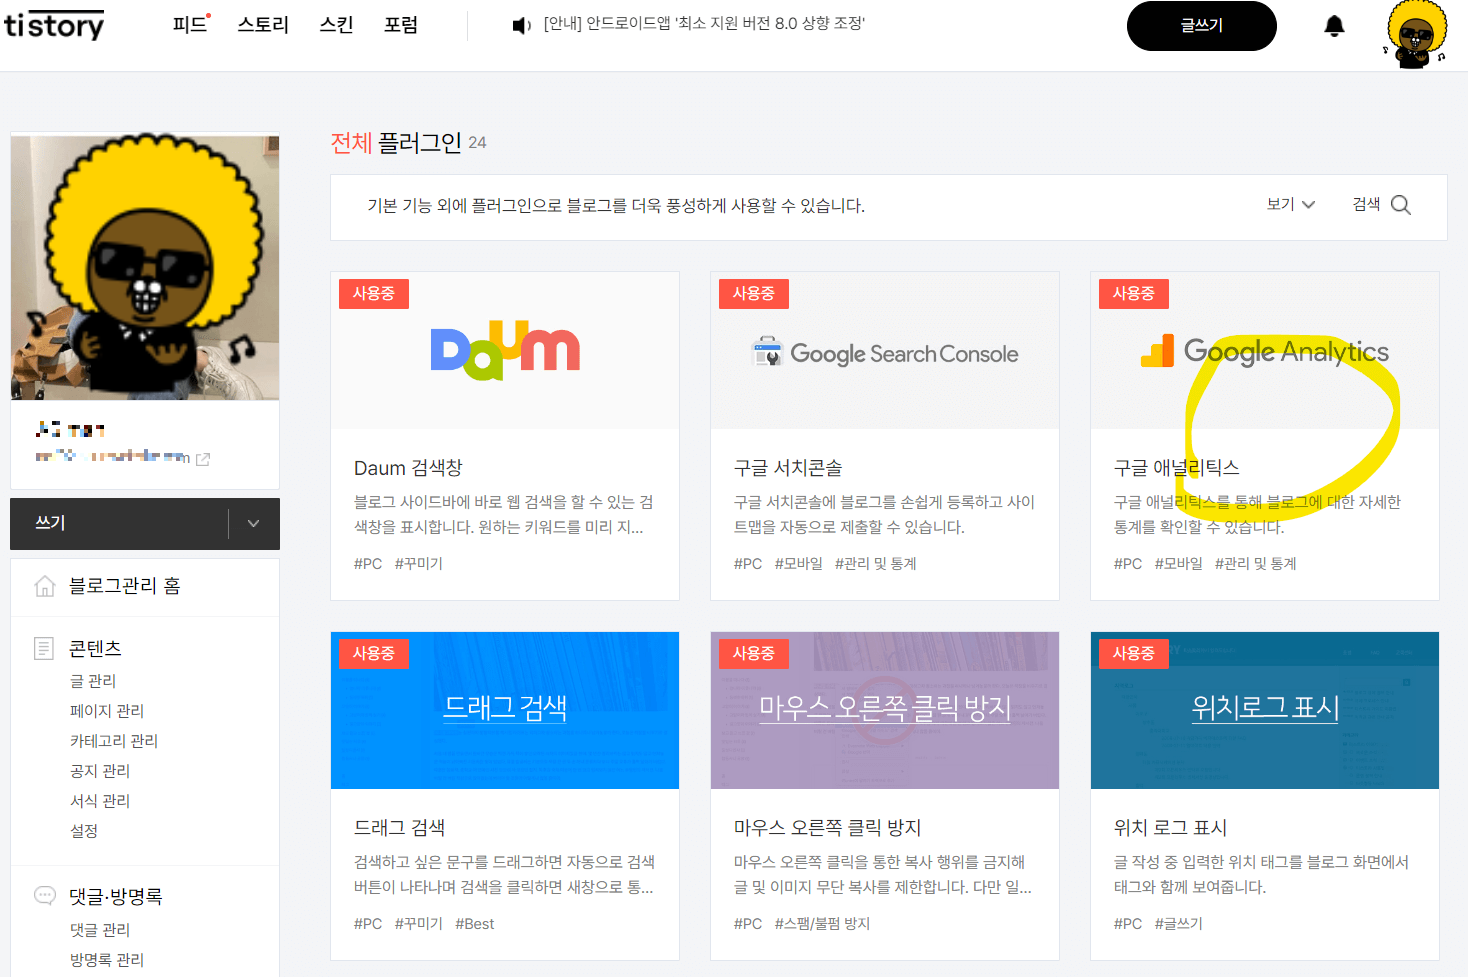This screenshot has height=977, width=1468.
Task: Open the 포럼 menu
Action: (401, 24)
